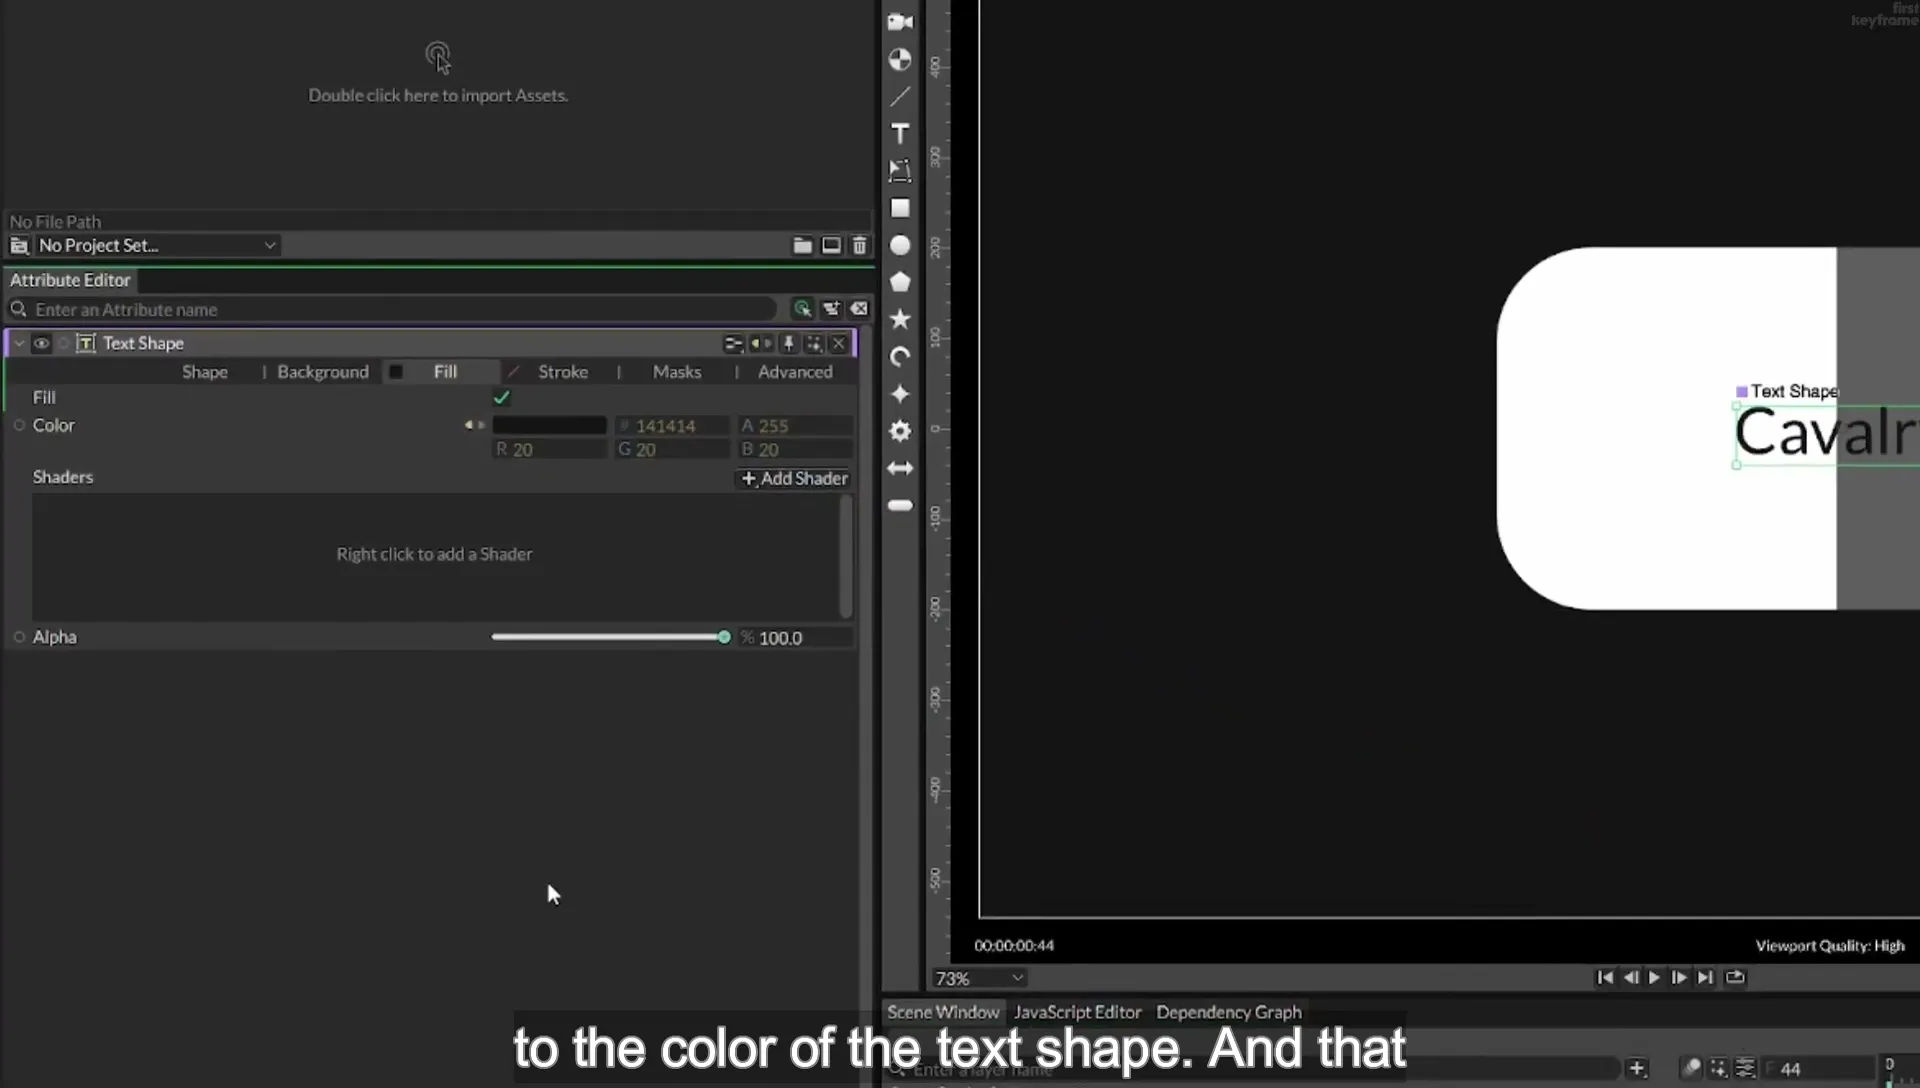
Task: Click the folder icon in Assets panel
Action: pos(802,245)
